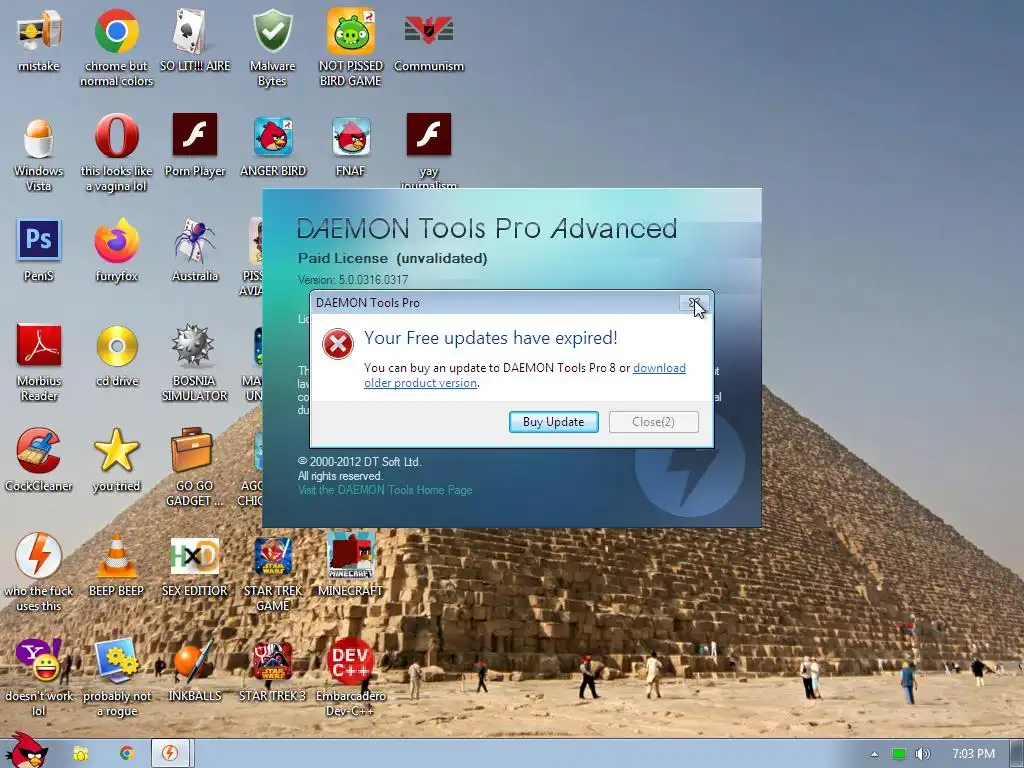Select the Communism desktop icon
Image resolution: width=1024 pixels, height=768 pixels.
tap(428, 31)
